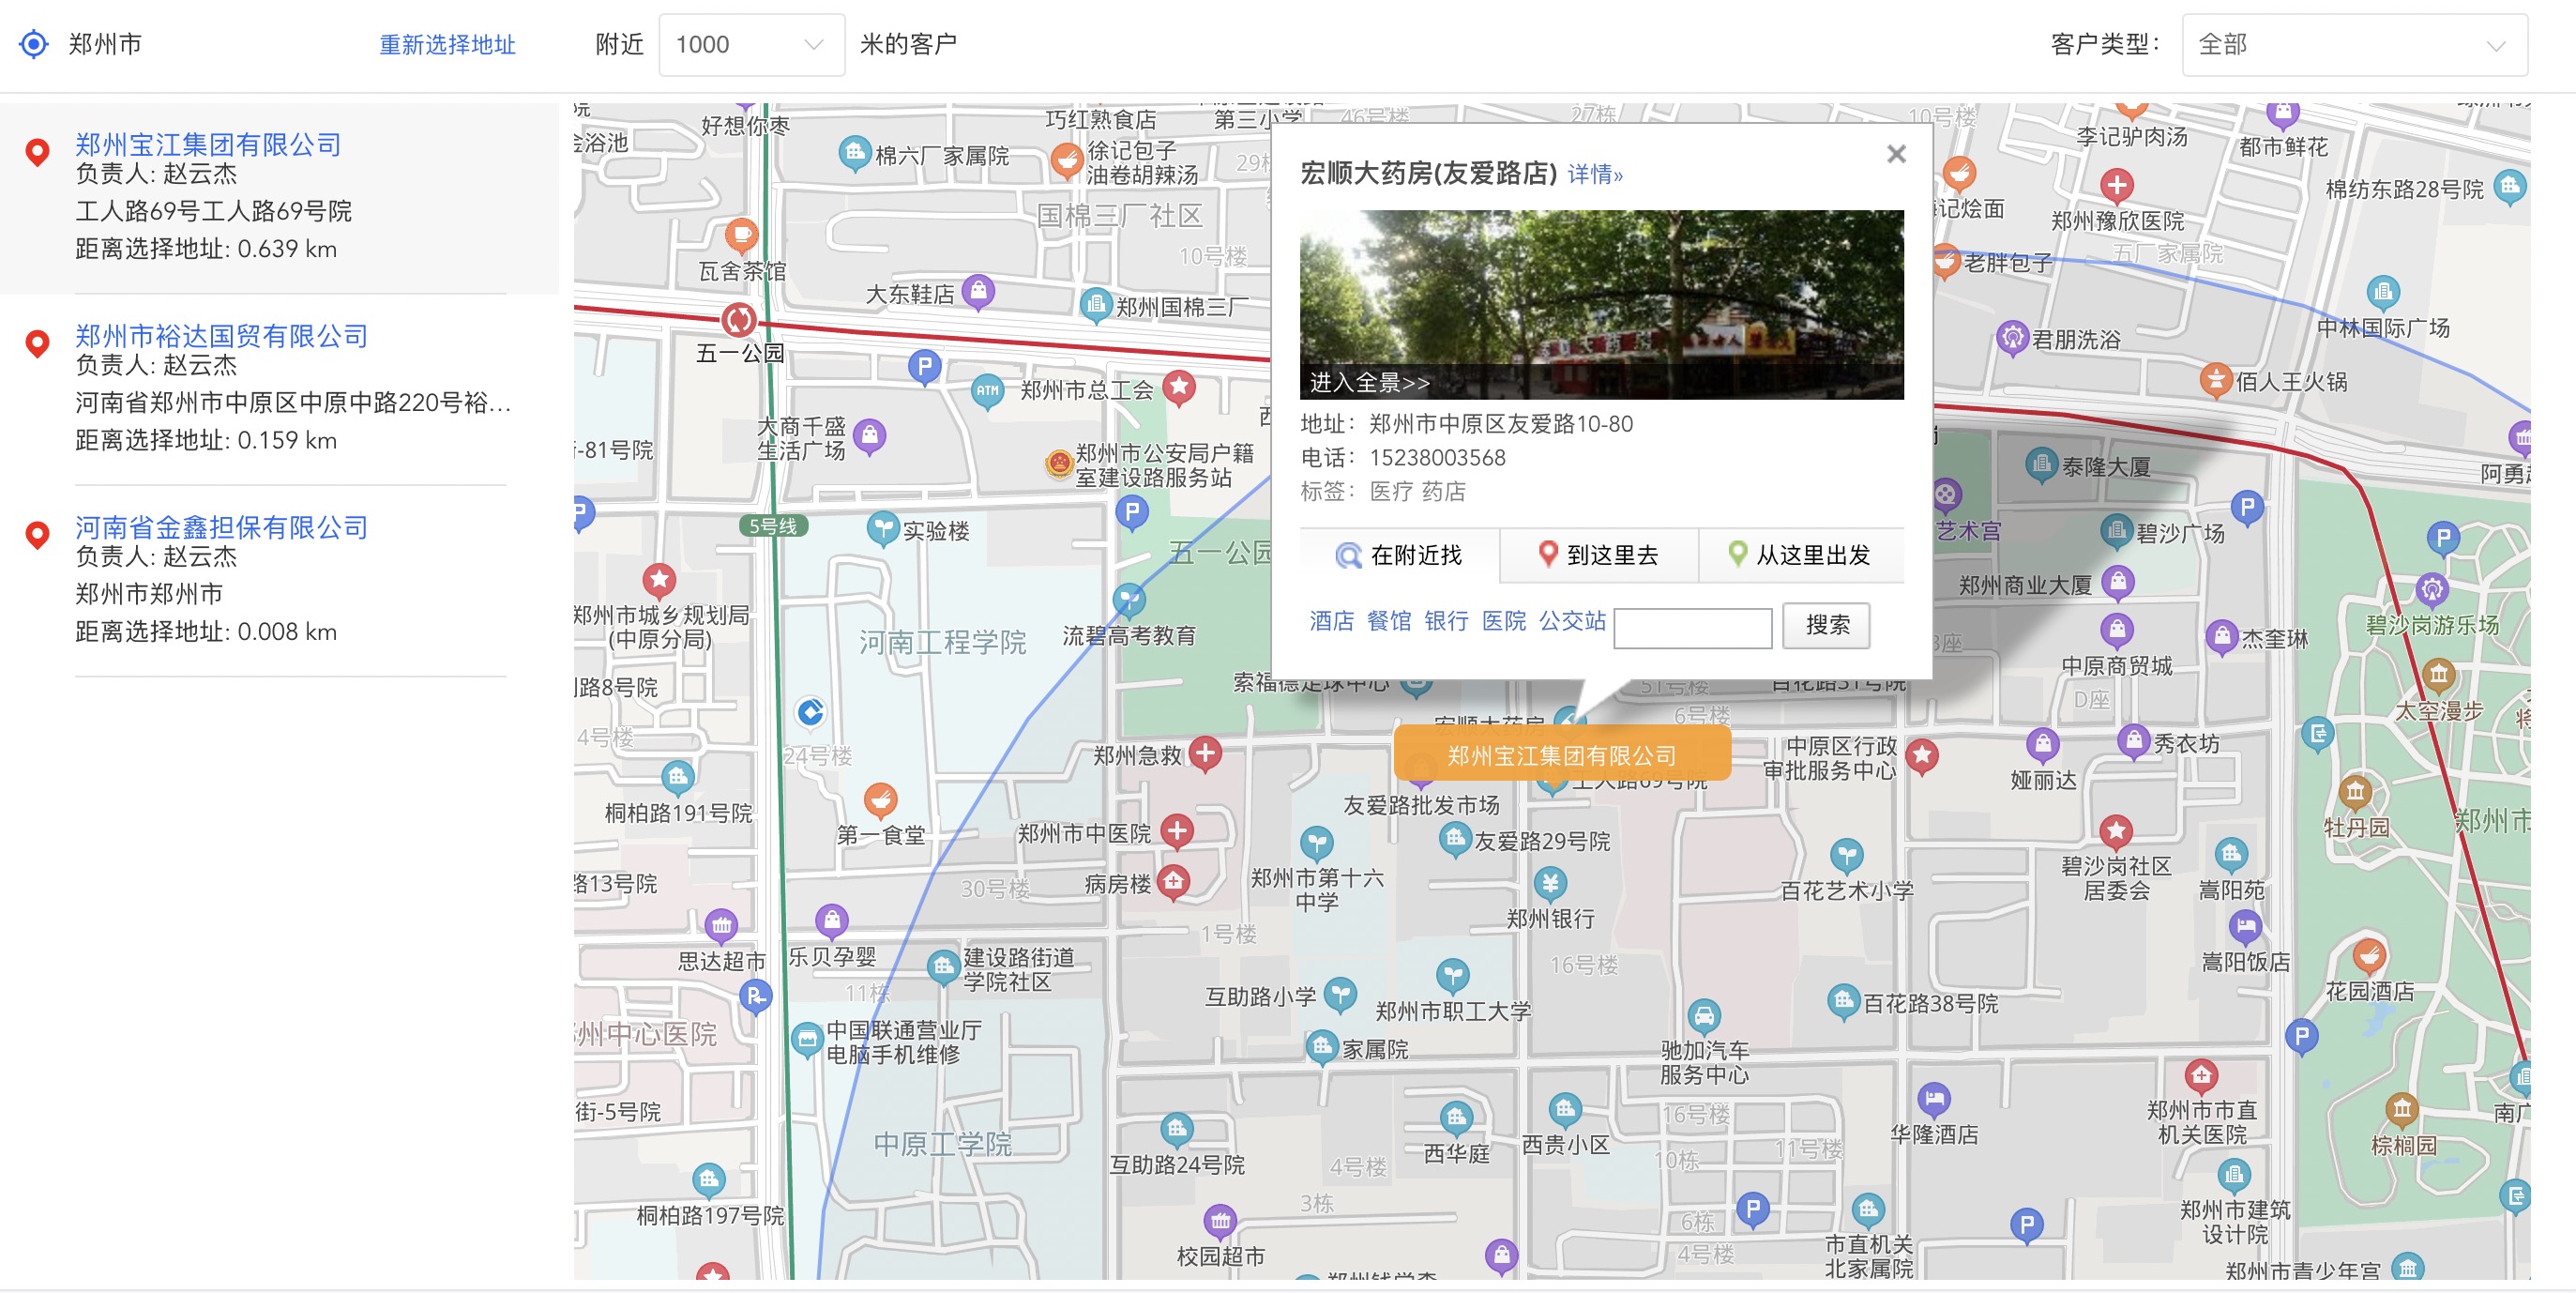Click the 大东鞋店 shopping marker icon
The width and height of the screenshot is (2576, 1293).
click(978, 291)
